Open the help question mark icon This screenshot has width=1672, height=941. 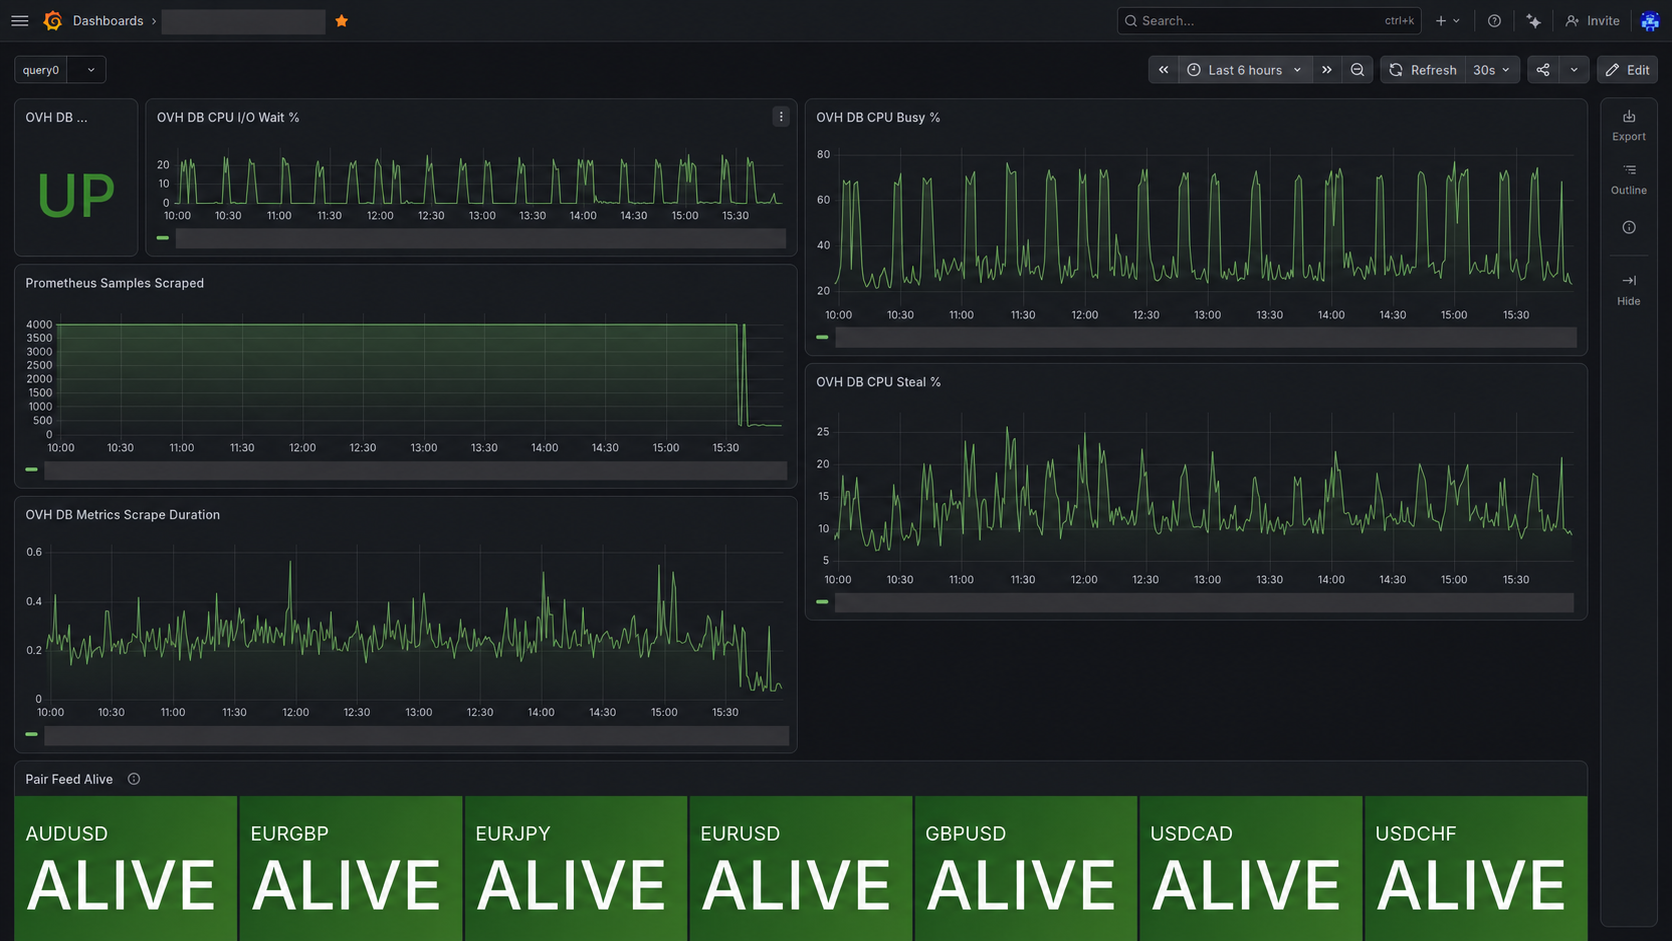click(x=1494, y=21)
